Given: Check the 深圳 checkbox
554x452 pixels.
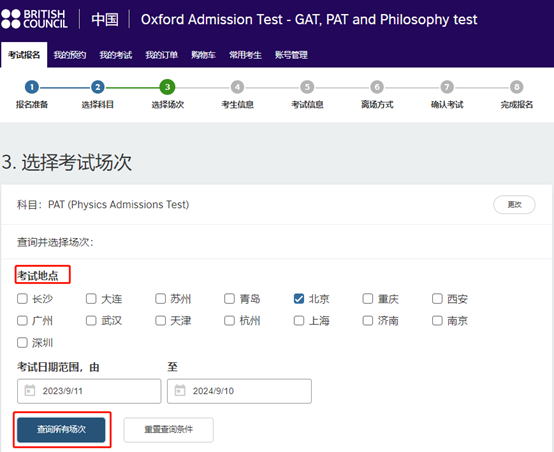Looking at the screenshot, I should pyautogui.click(x=22, y=342).
